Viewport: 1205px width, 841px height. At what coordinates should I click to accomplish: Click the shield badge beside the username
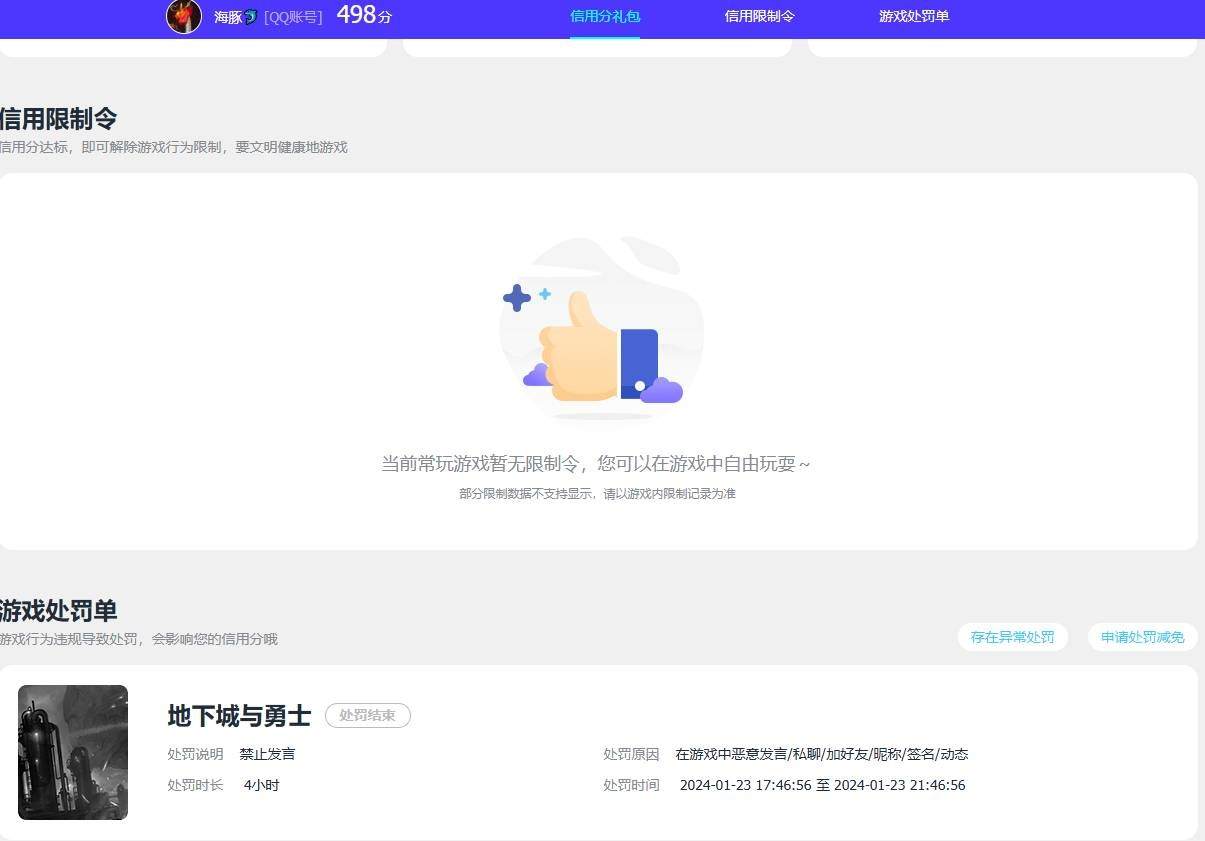click(251, 17)
